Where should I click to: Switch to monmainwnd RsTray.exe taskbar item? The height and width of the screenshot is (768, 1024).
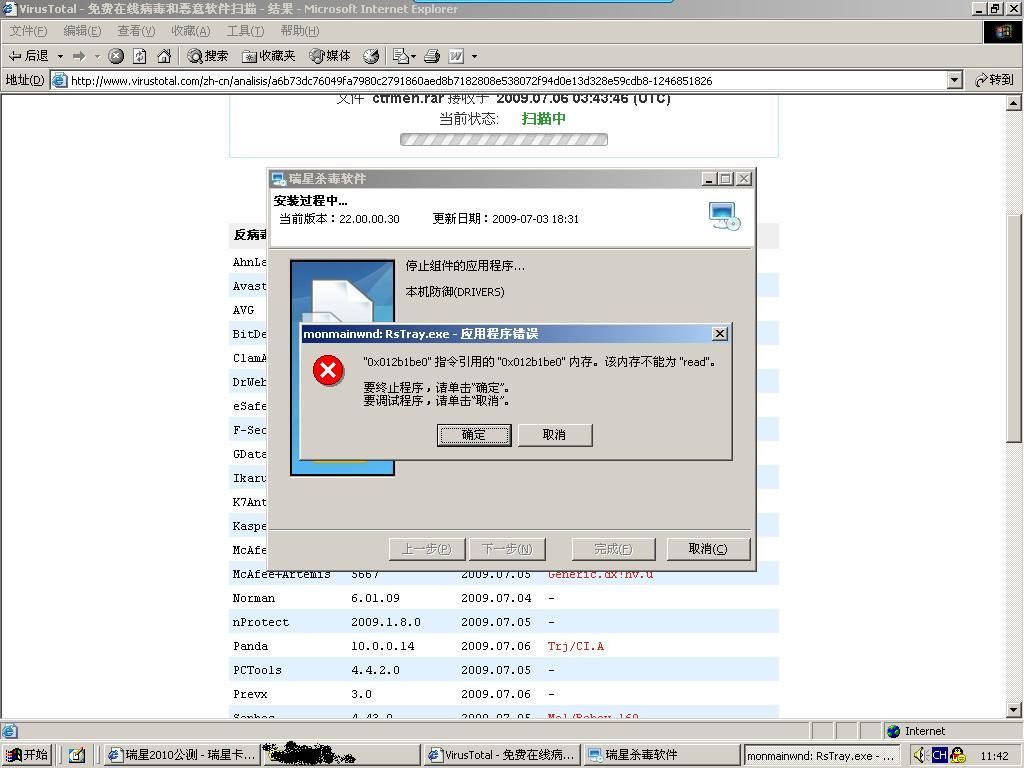click(822, 755)
